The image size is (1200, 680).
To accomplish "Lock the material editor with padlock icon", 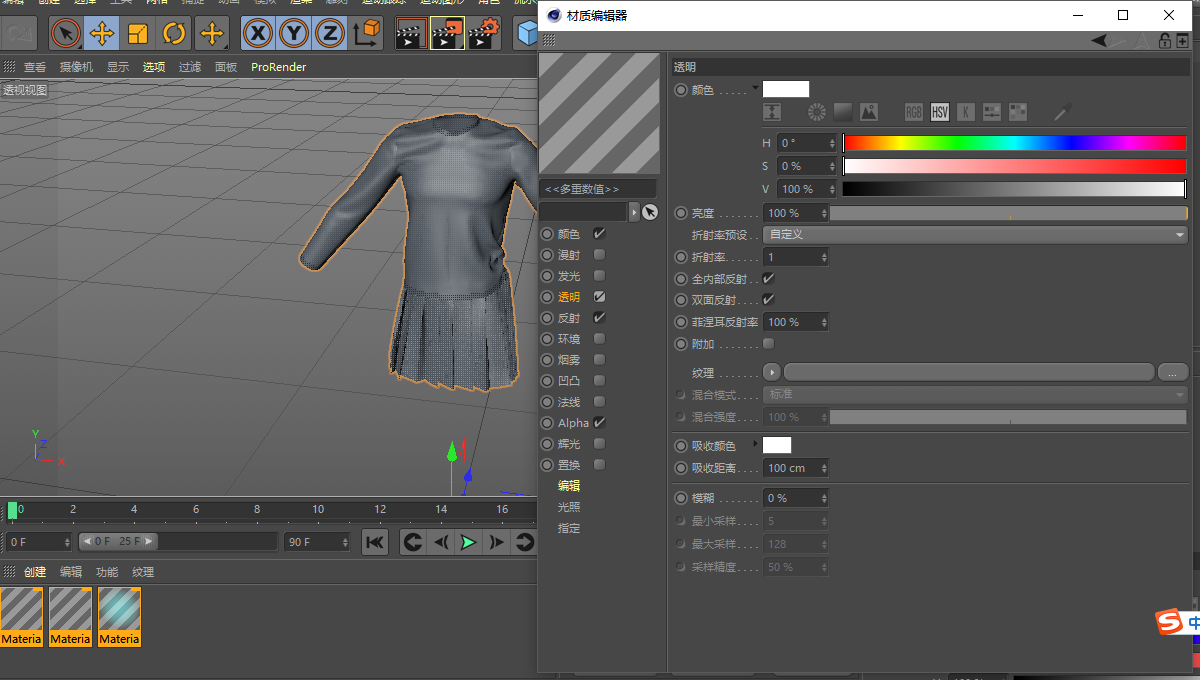I will 1165,41.
